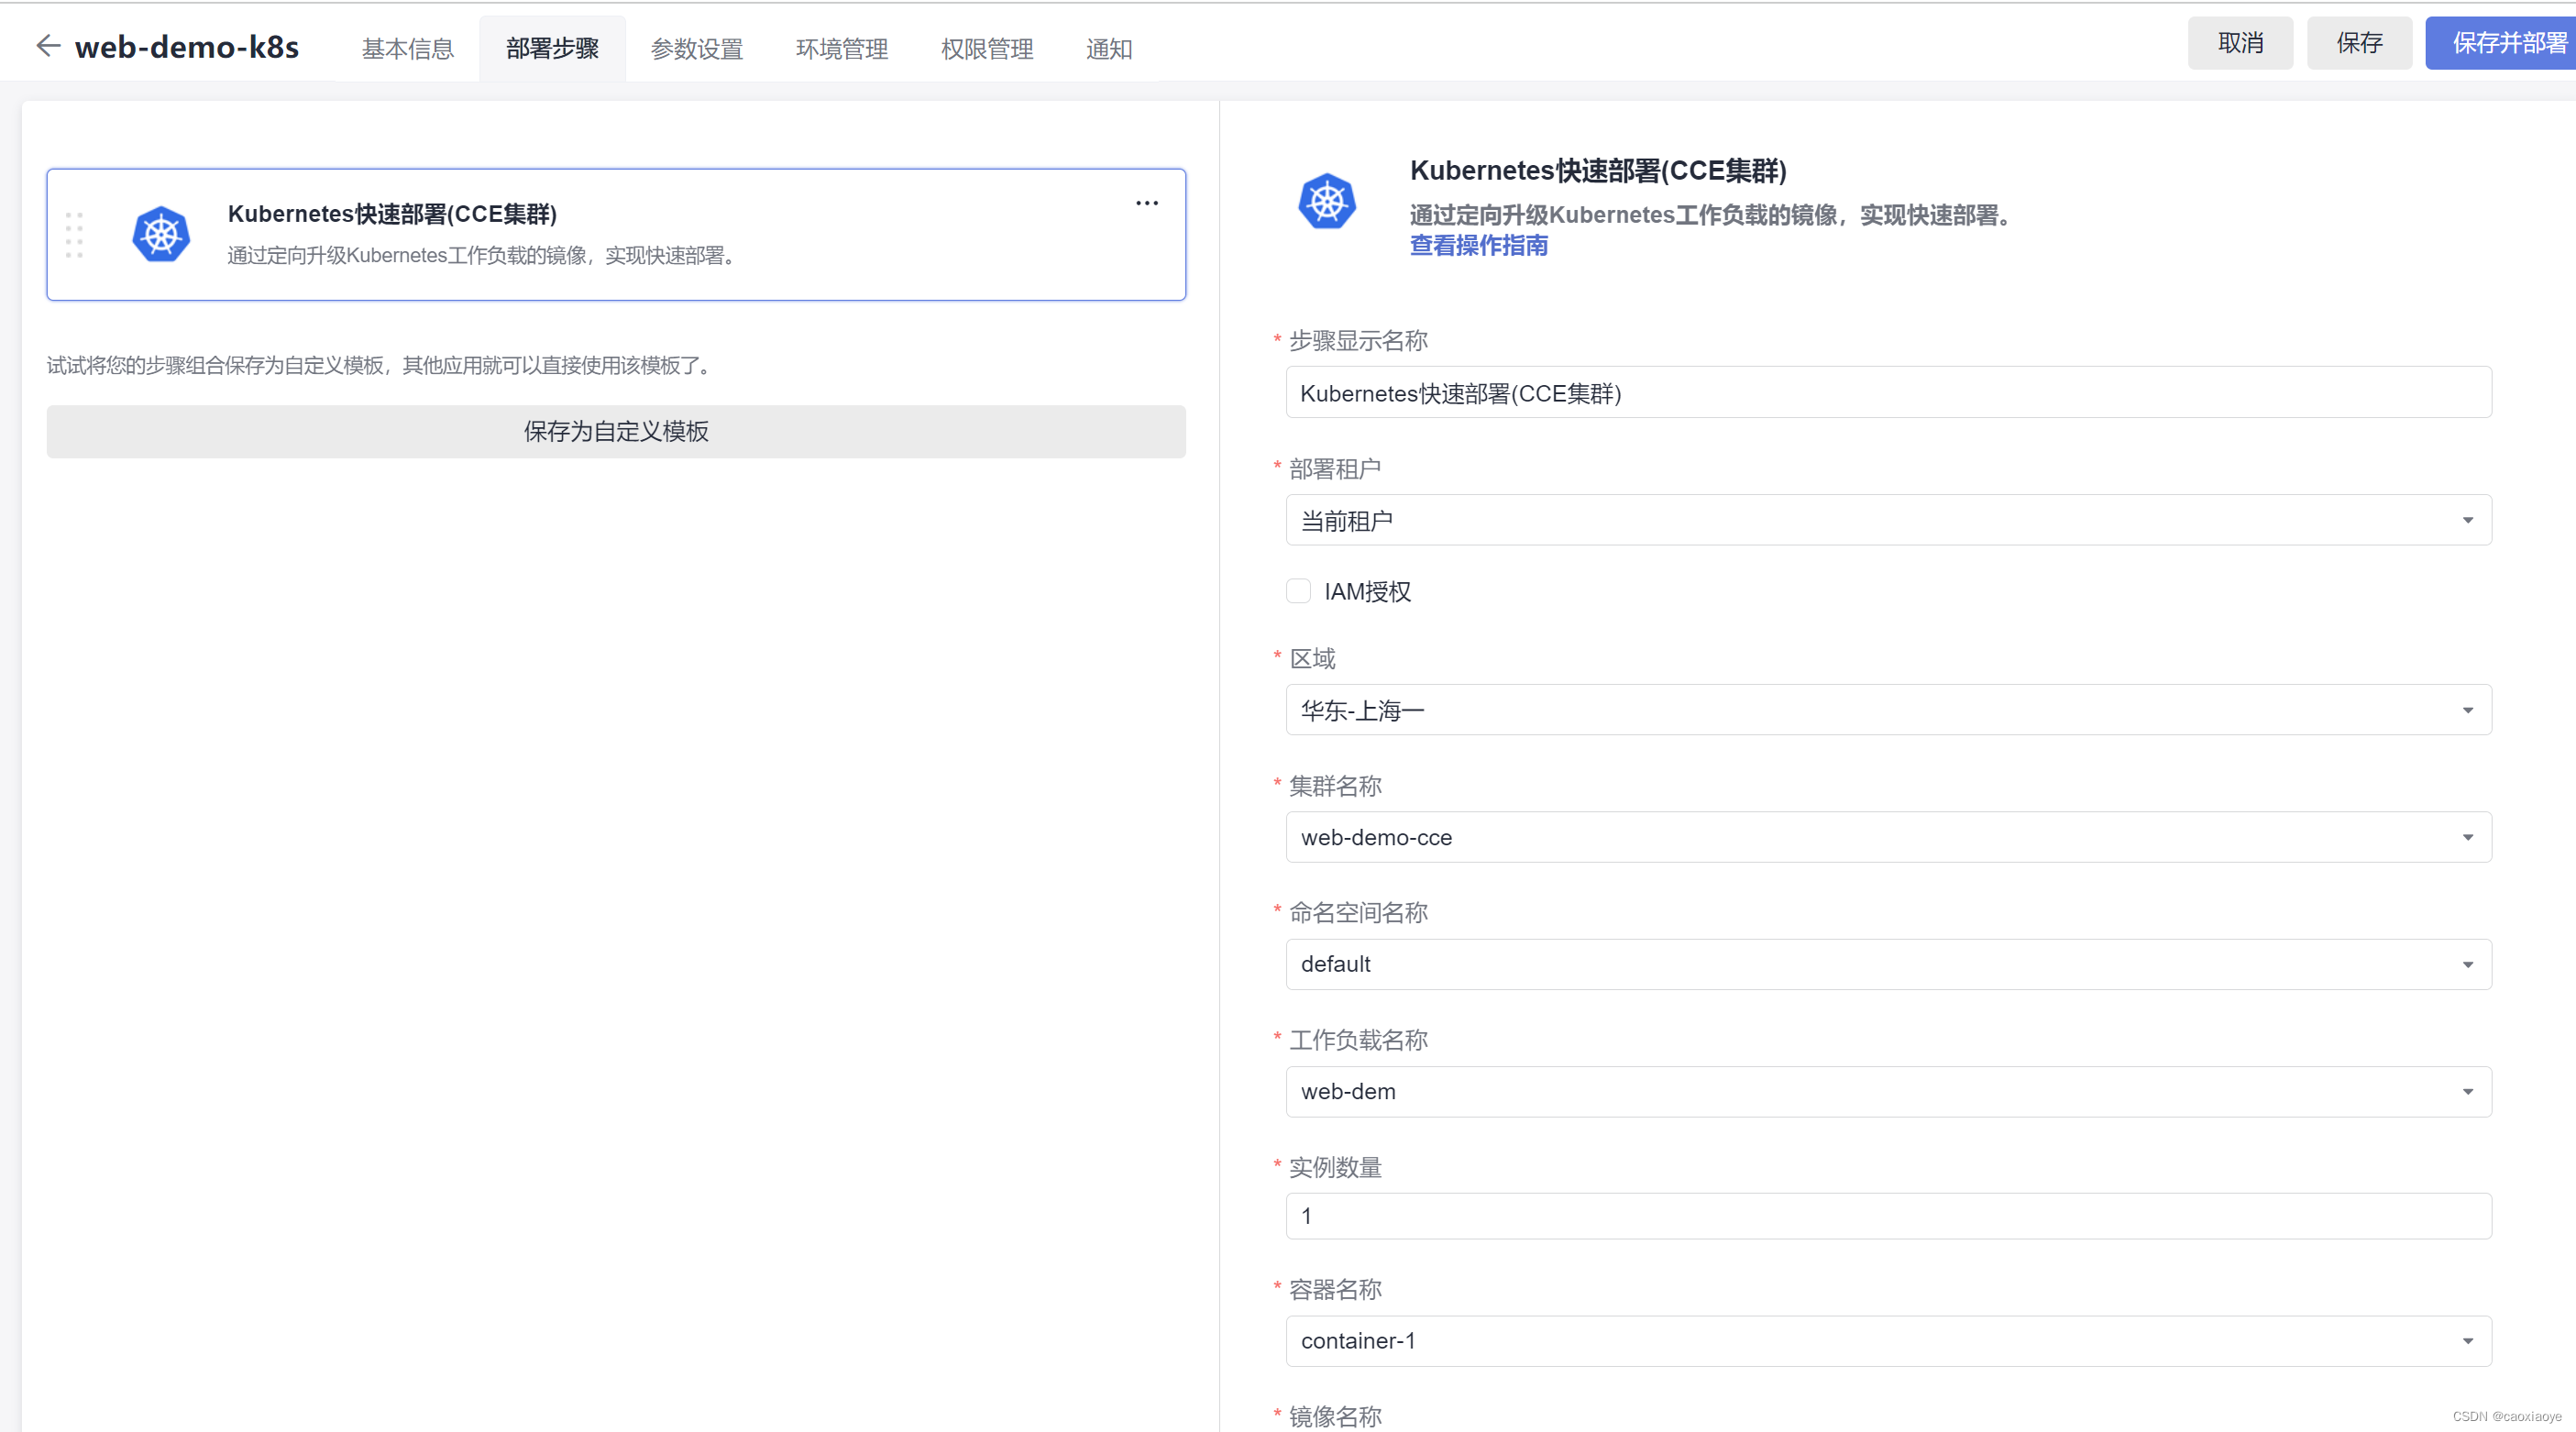The width and height of the screenshot is (2576, 1432).
Task: Open the 环境管理 tab
Action: (x=841, y=47)
